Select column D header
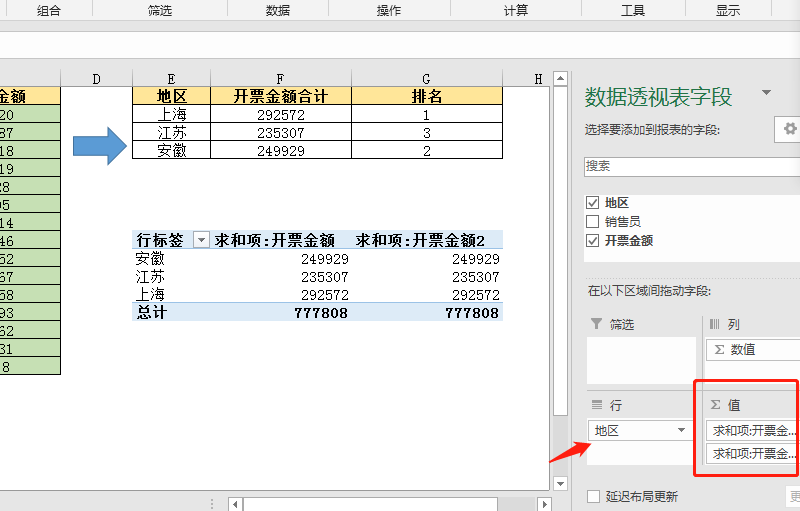Image resolution: width=800 pixels, height=511 pixels. 96,79
